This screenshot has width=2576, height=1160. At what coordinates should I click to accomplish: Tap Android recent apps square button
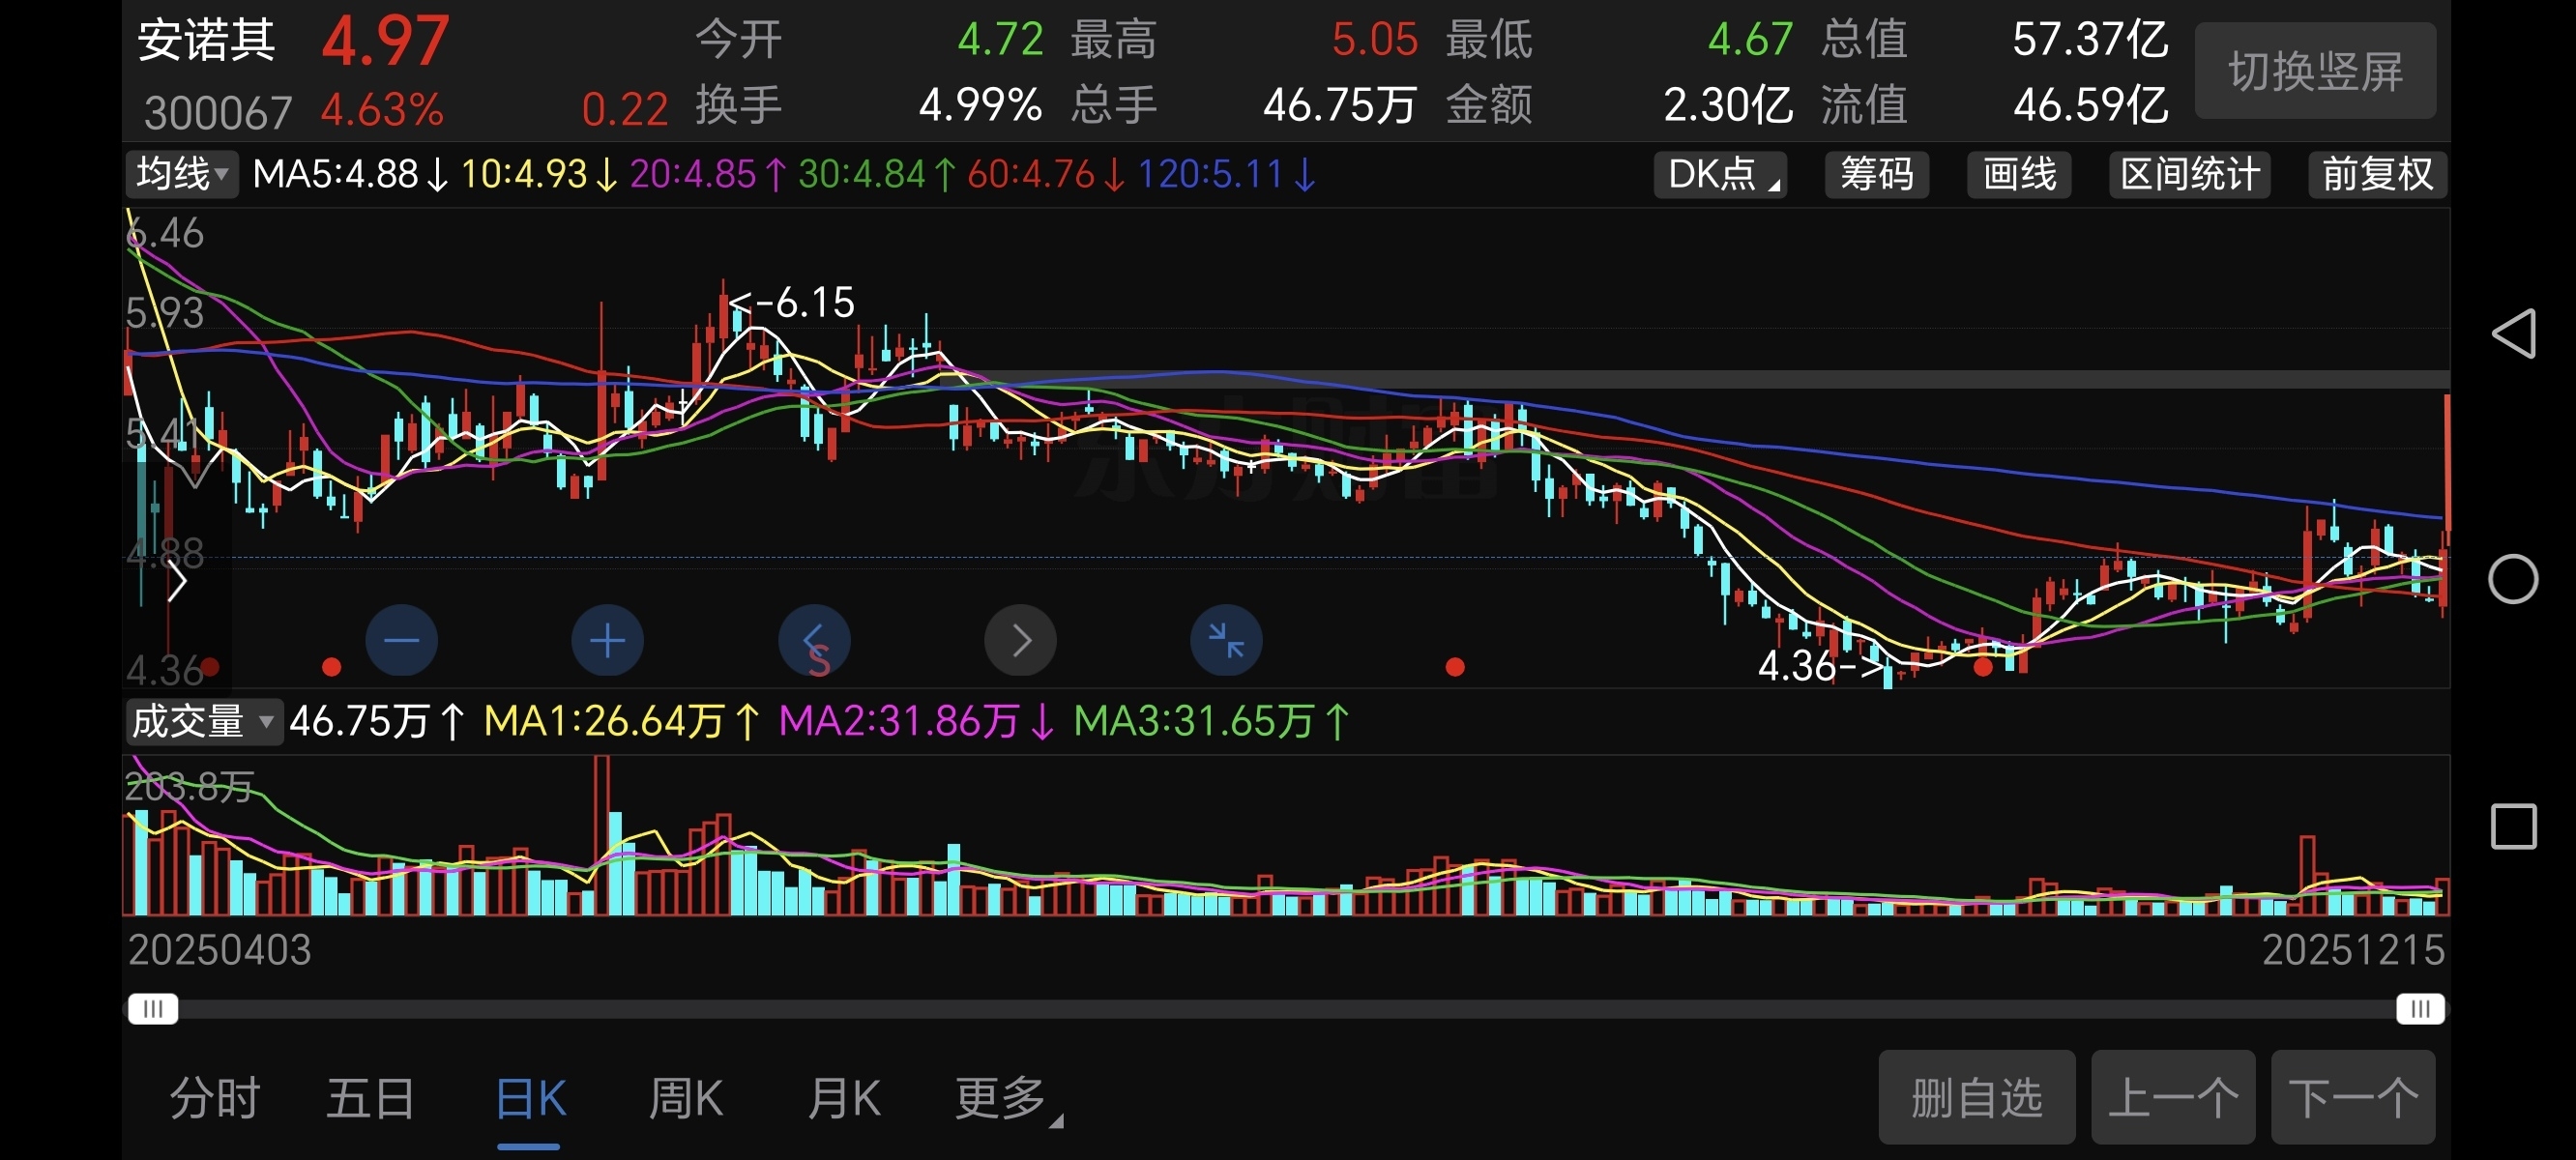[x=2513, y=826]
